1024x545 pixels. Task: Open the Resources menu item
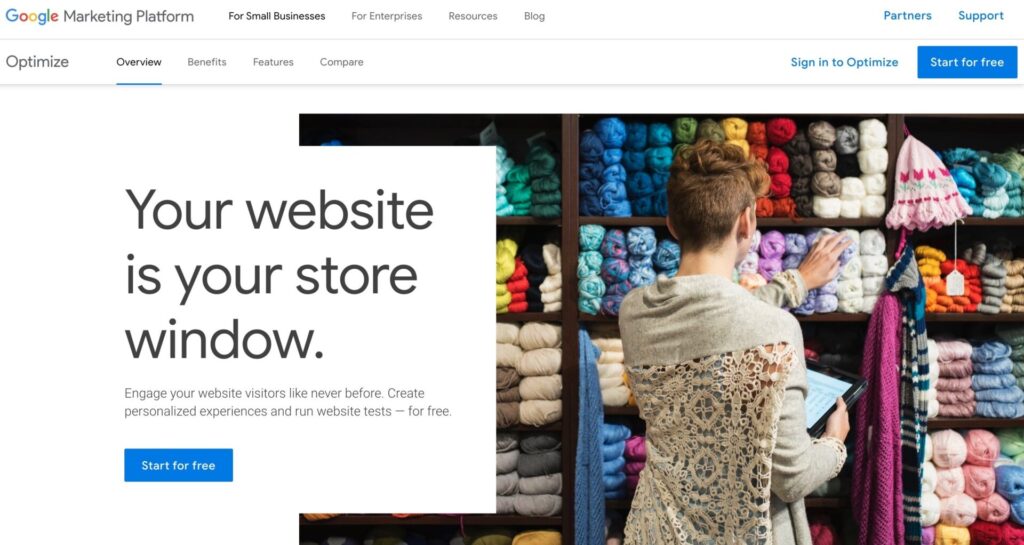(x=473, y=16)
